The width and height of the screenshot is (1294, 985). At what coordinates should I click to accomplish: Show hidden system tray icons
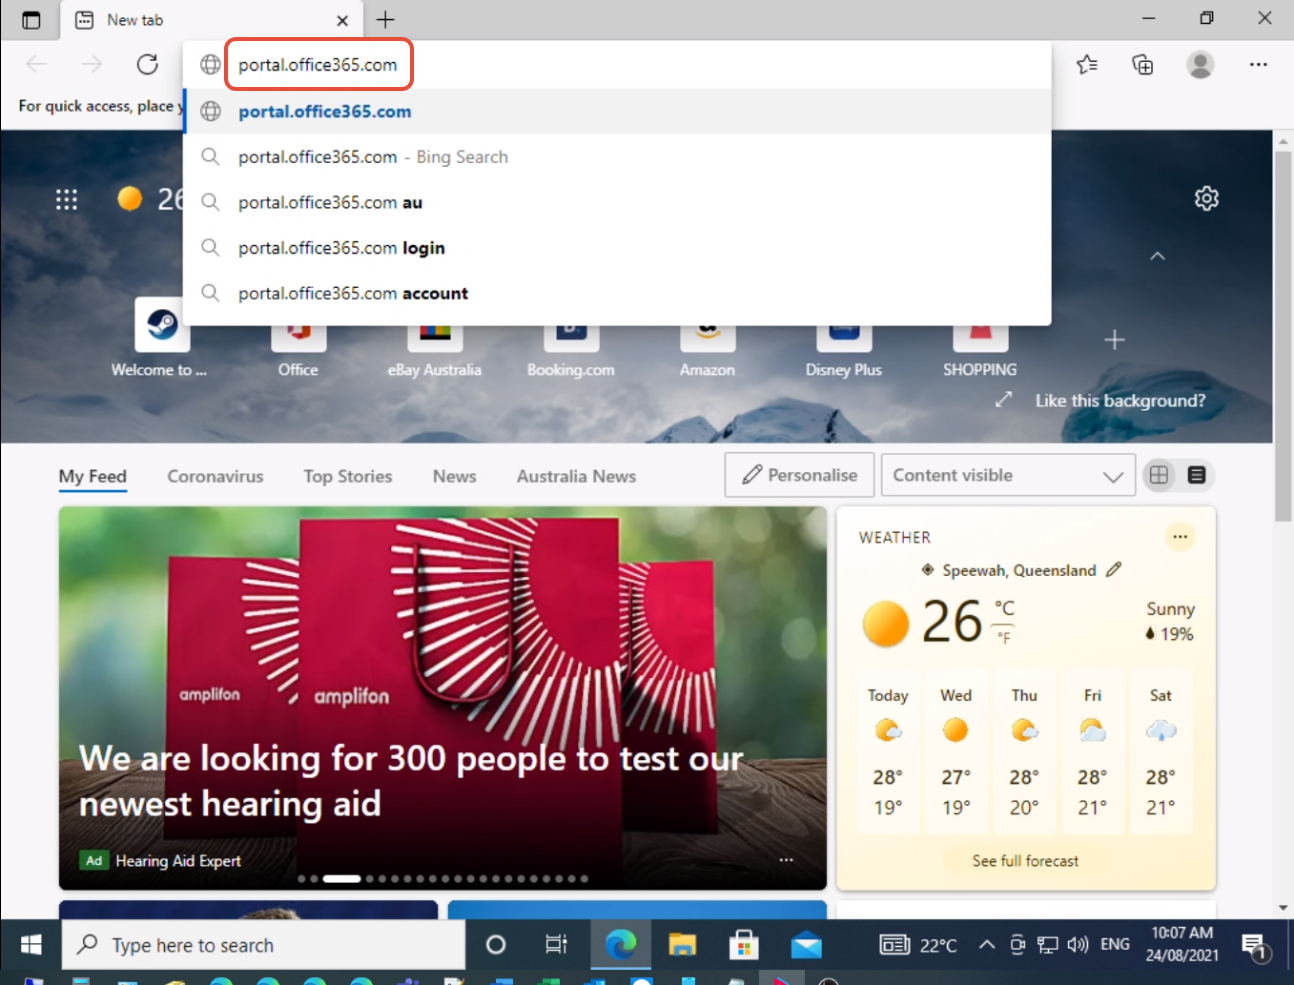pos(986,945)
